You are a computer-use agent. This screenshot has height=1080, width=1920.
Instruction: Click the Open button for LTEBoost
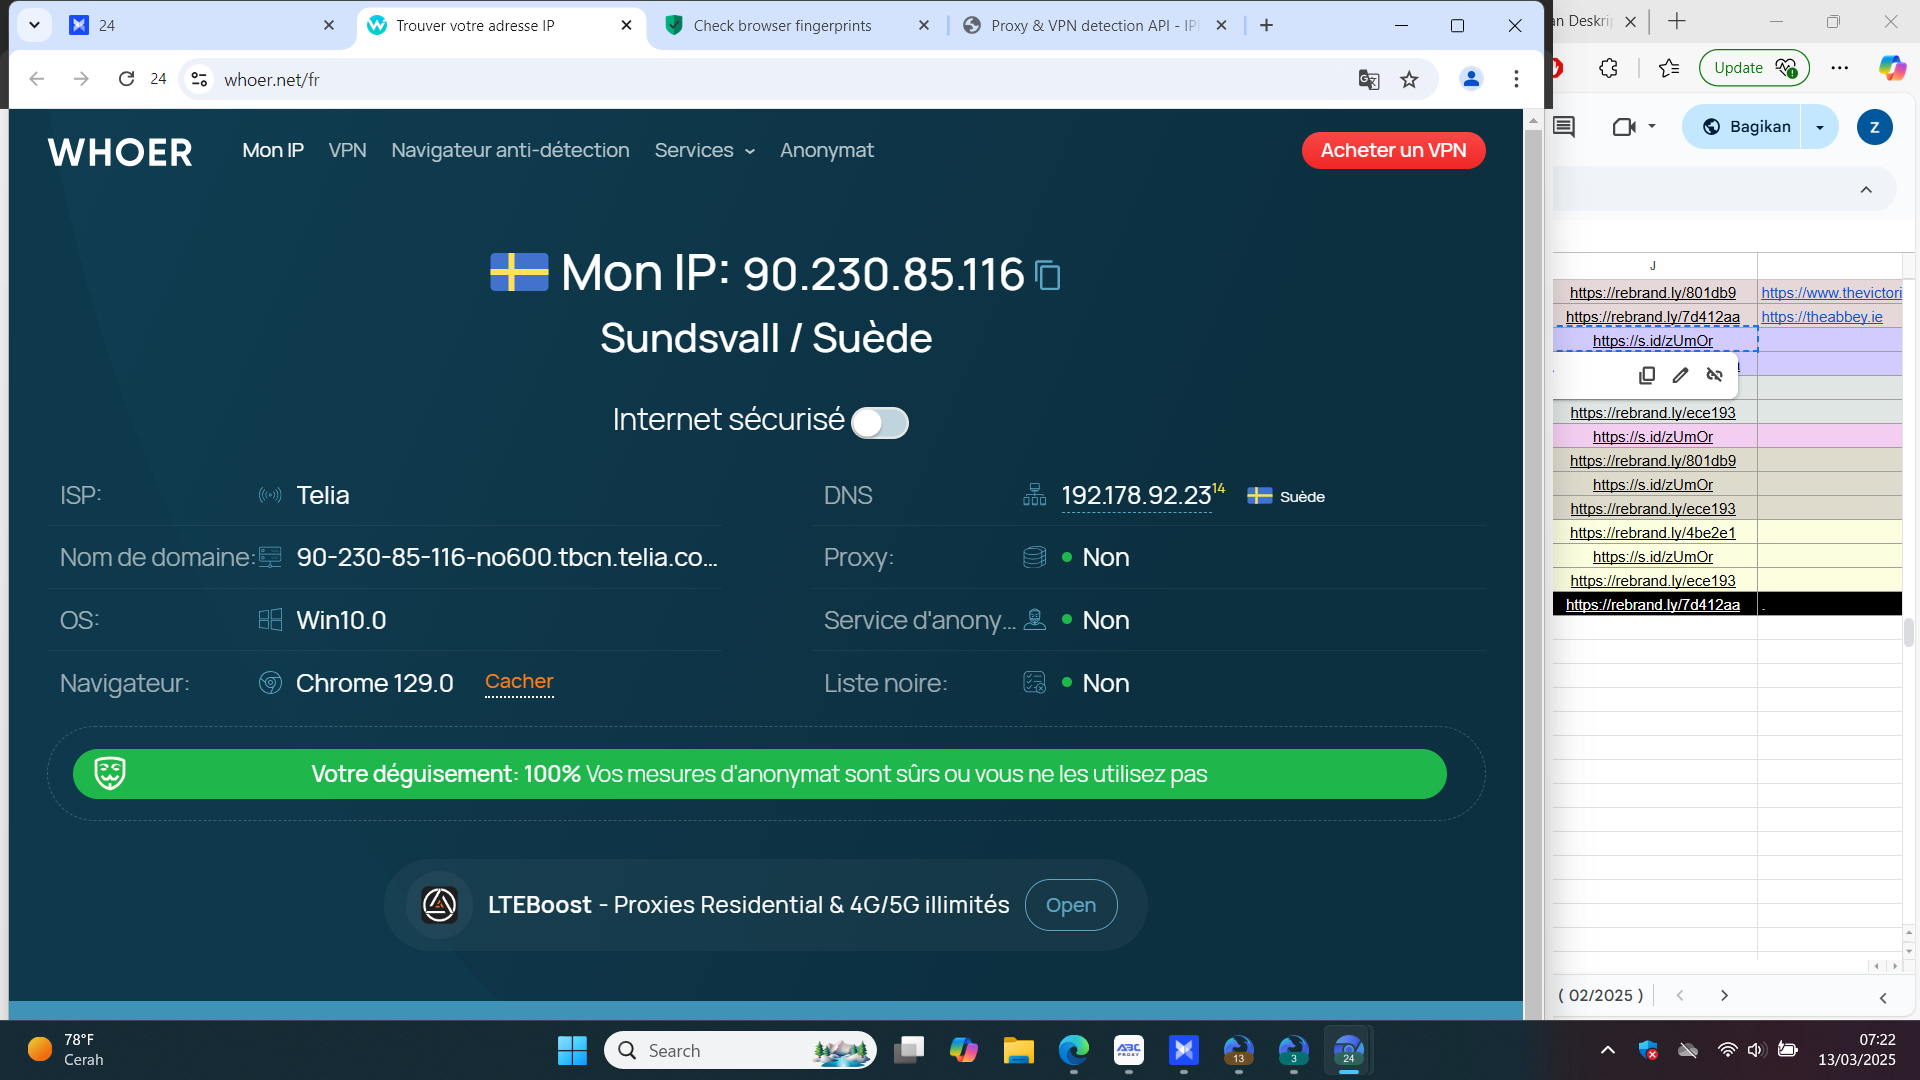click(1071, 905)
